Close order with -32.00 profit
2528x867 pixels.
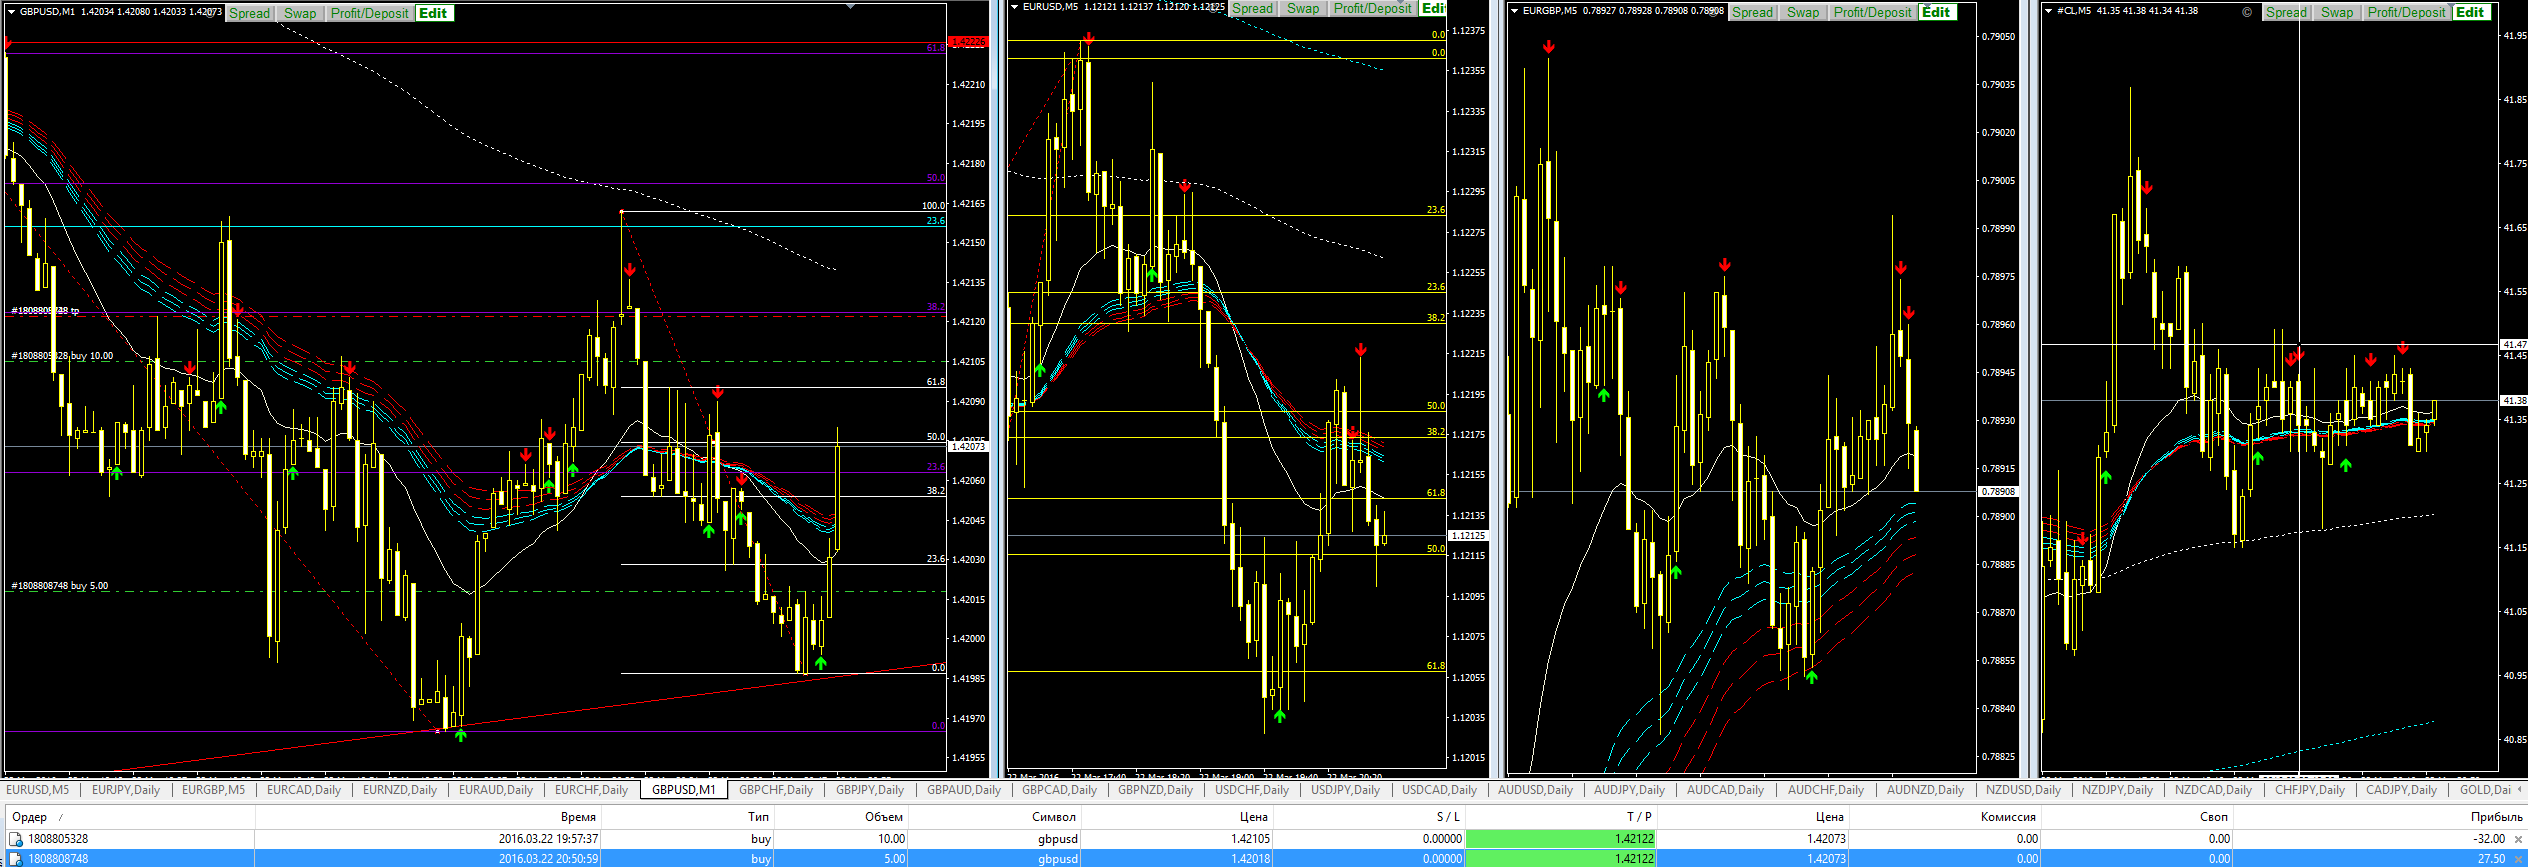2518,839
